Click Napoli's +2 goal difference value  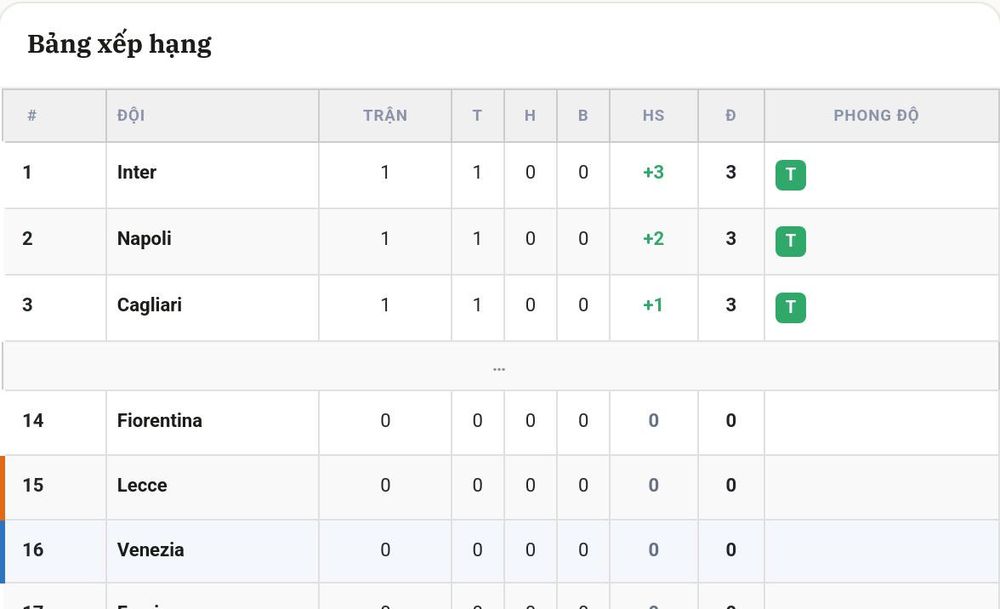653,238
